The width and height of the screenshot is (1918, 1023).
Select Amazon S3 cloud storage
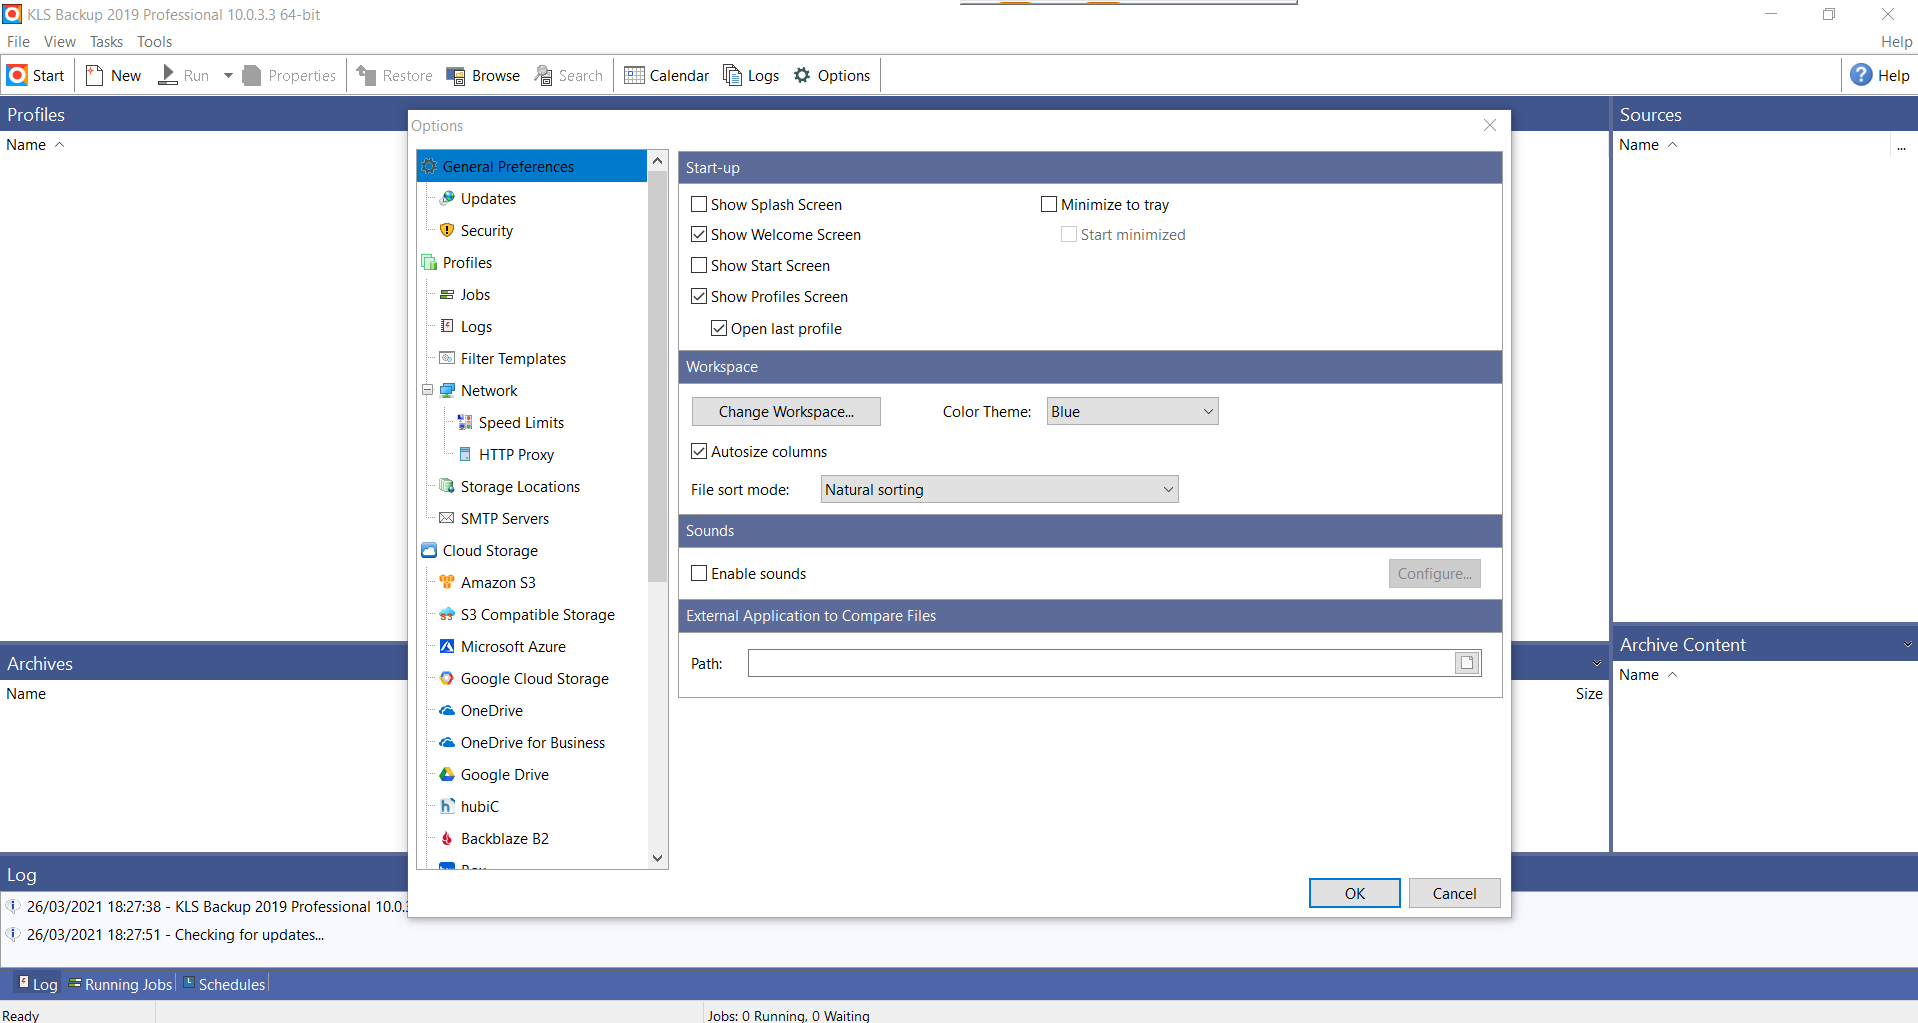pos(498,582)
